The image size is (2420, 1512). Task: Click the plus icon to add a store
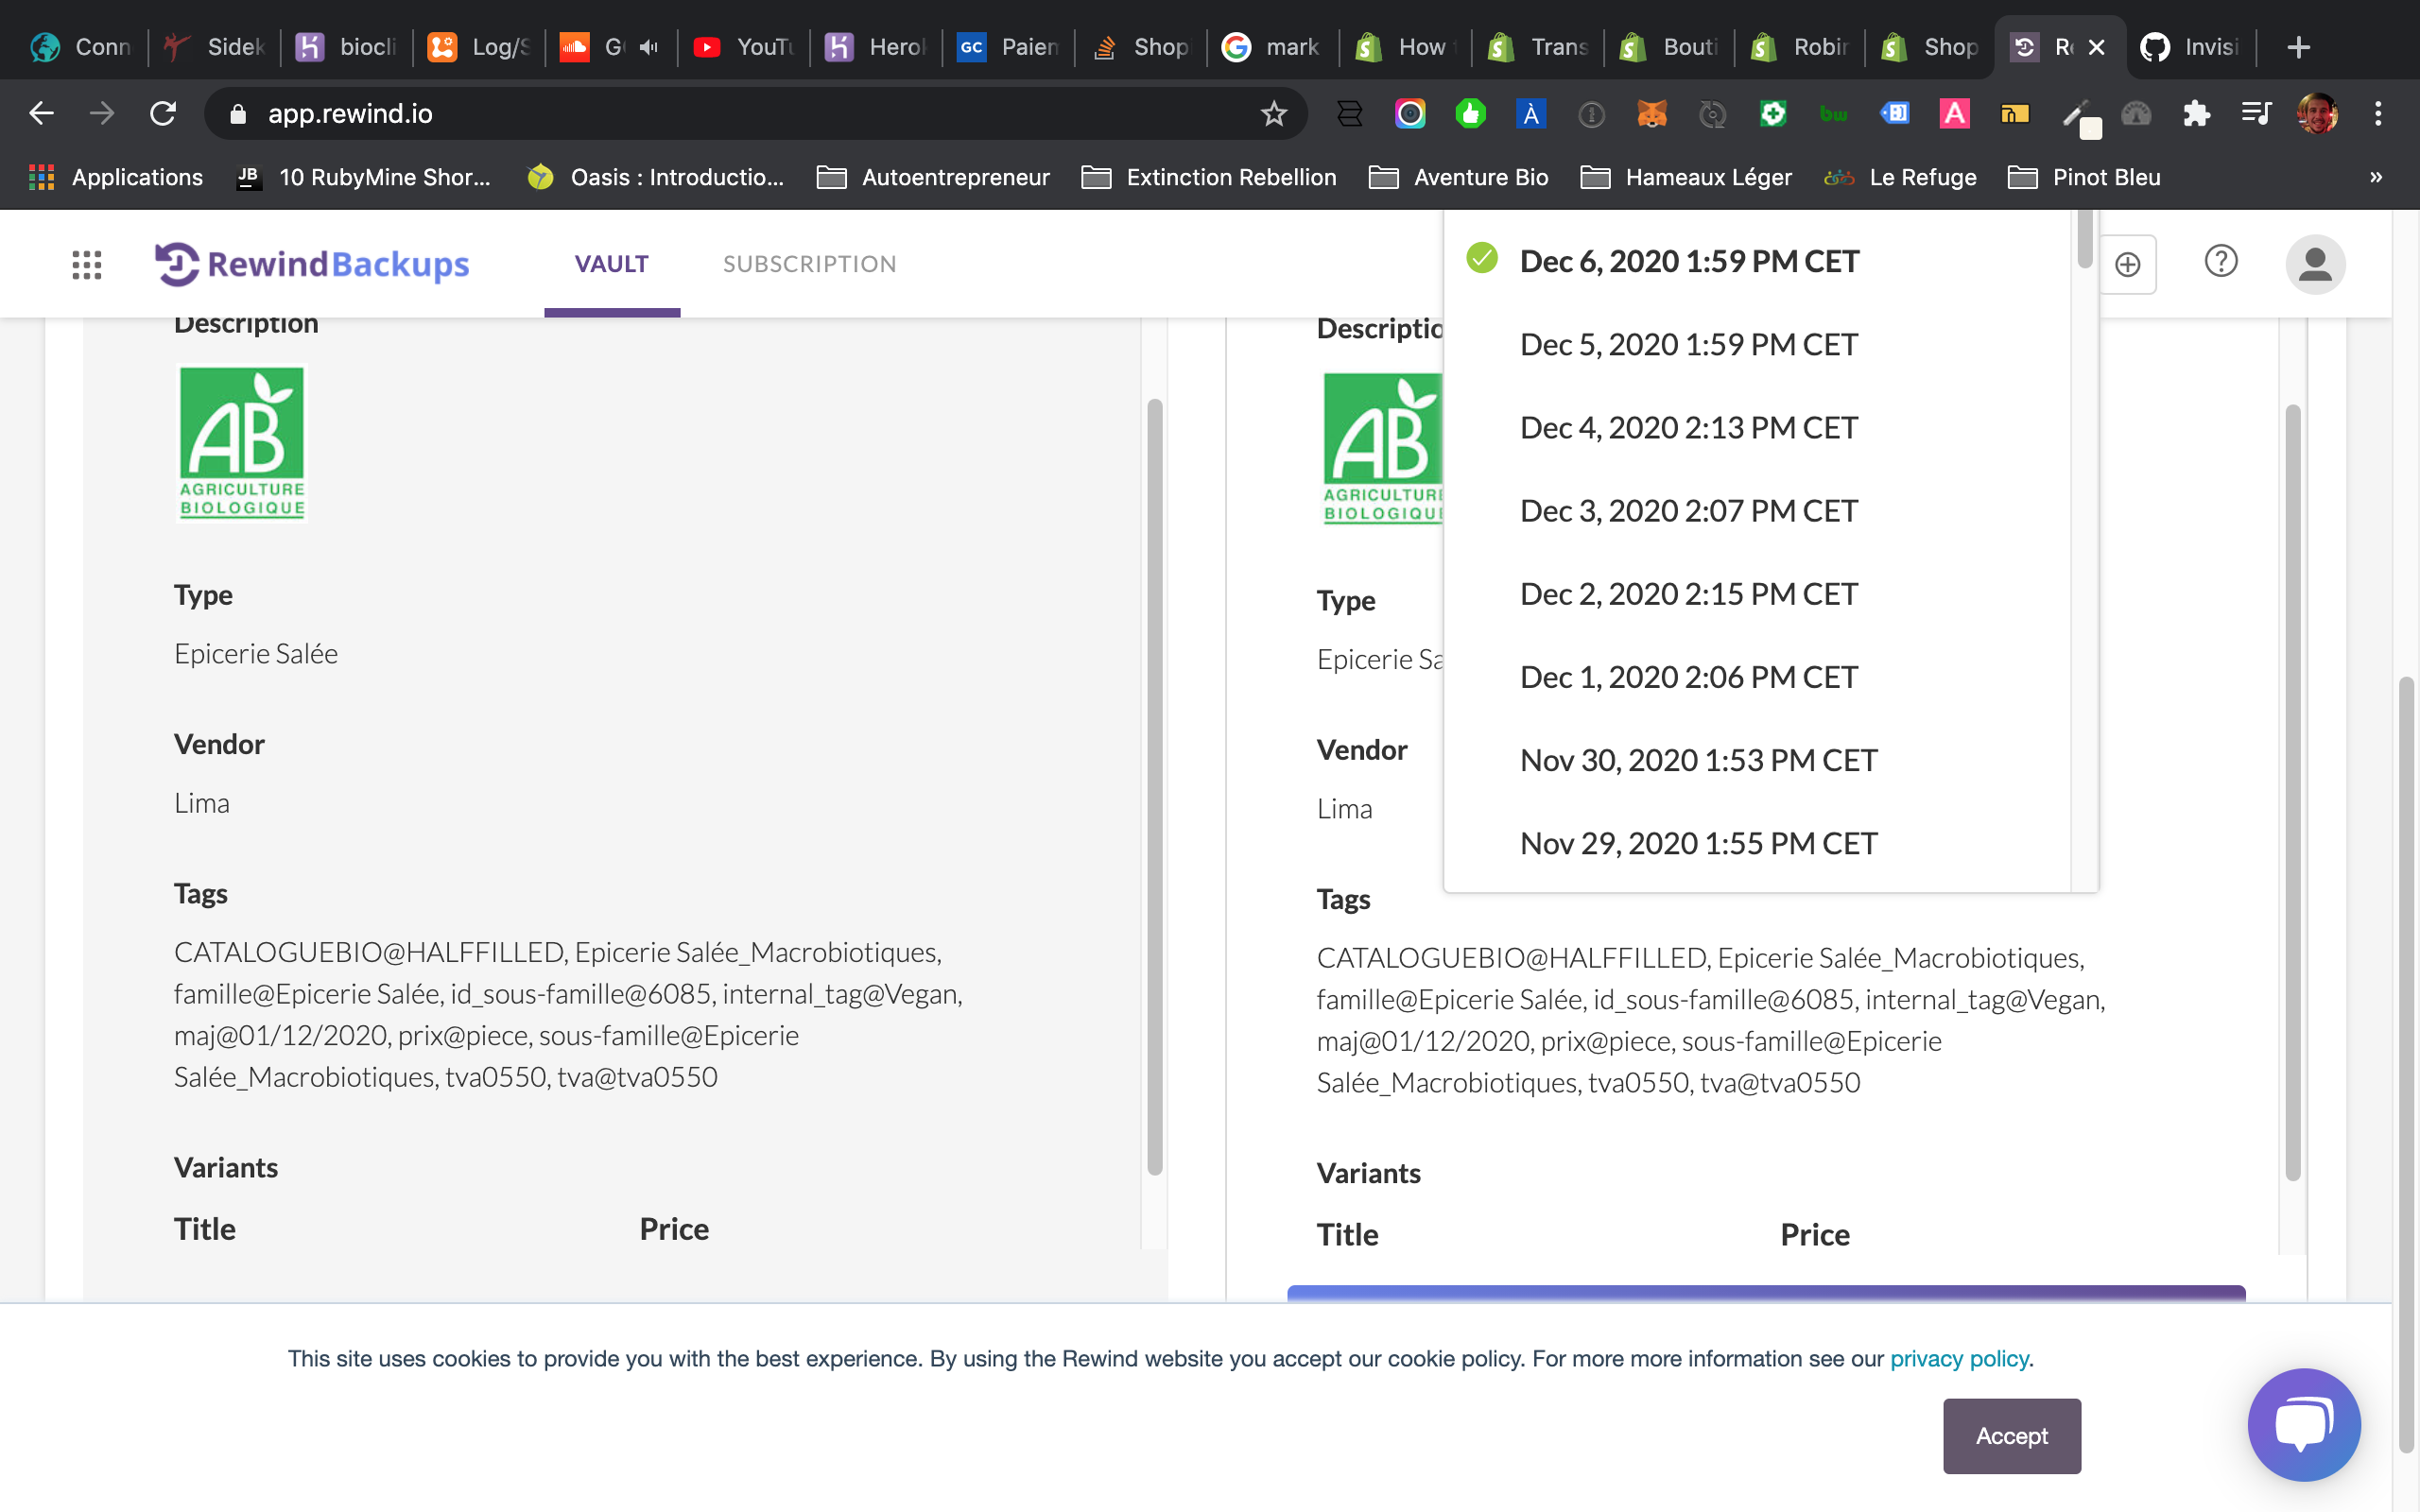pyautogui.click(x=2128, y=263)
